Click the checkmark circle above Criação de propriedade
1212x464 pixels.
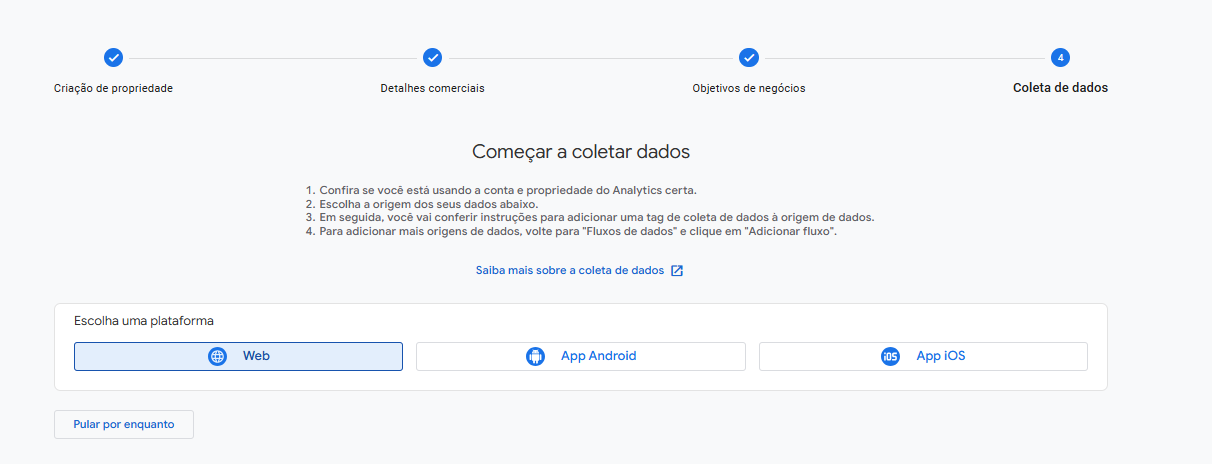pos(113,58)
